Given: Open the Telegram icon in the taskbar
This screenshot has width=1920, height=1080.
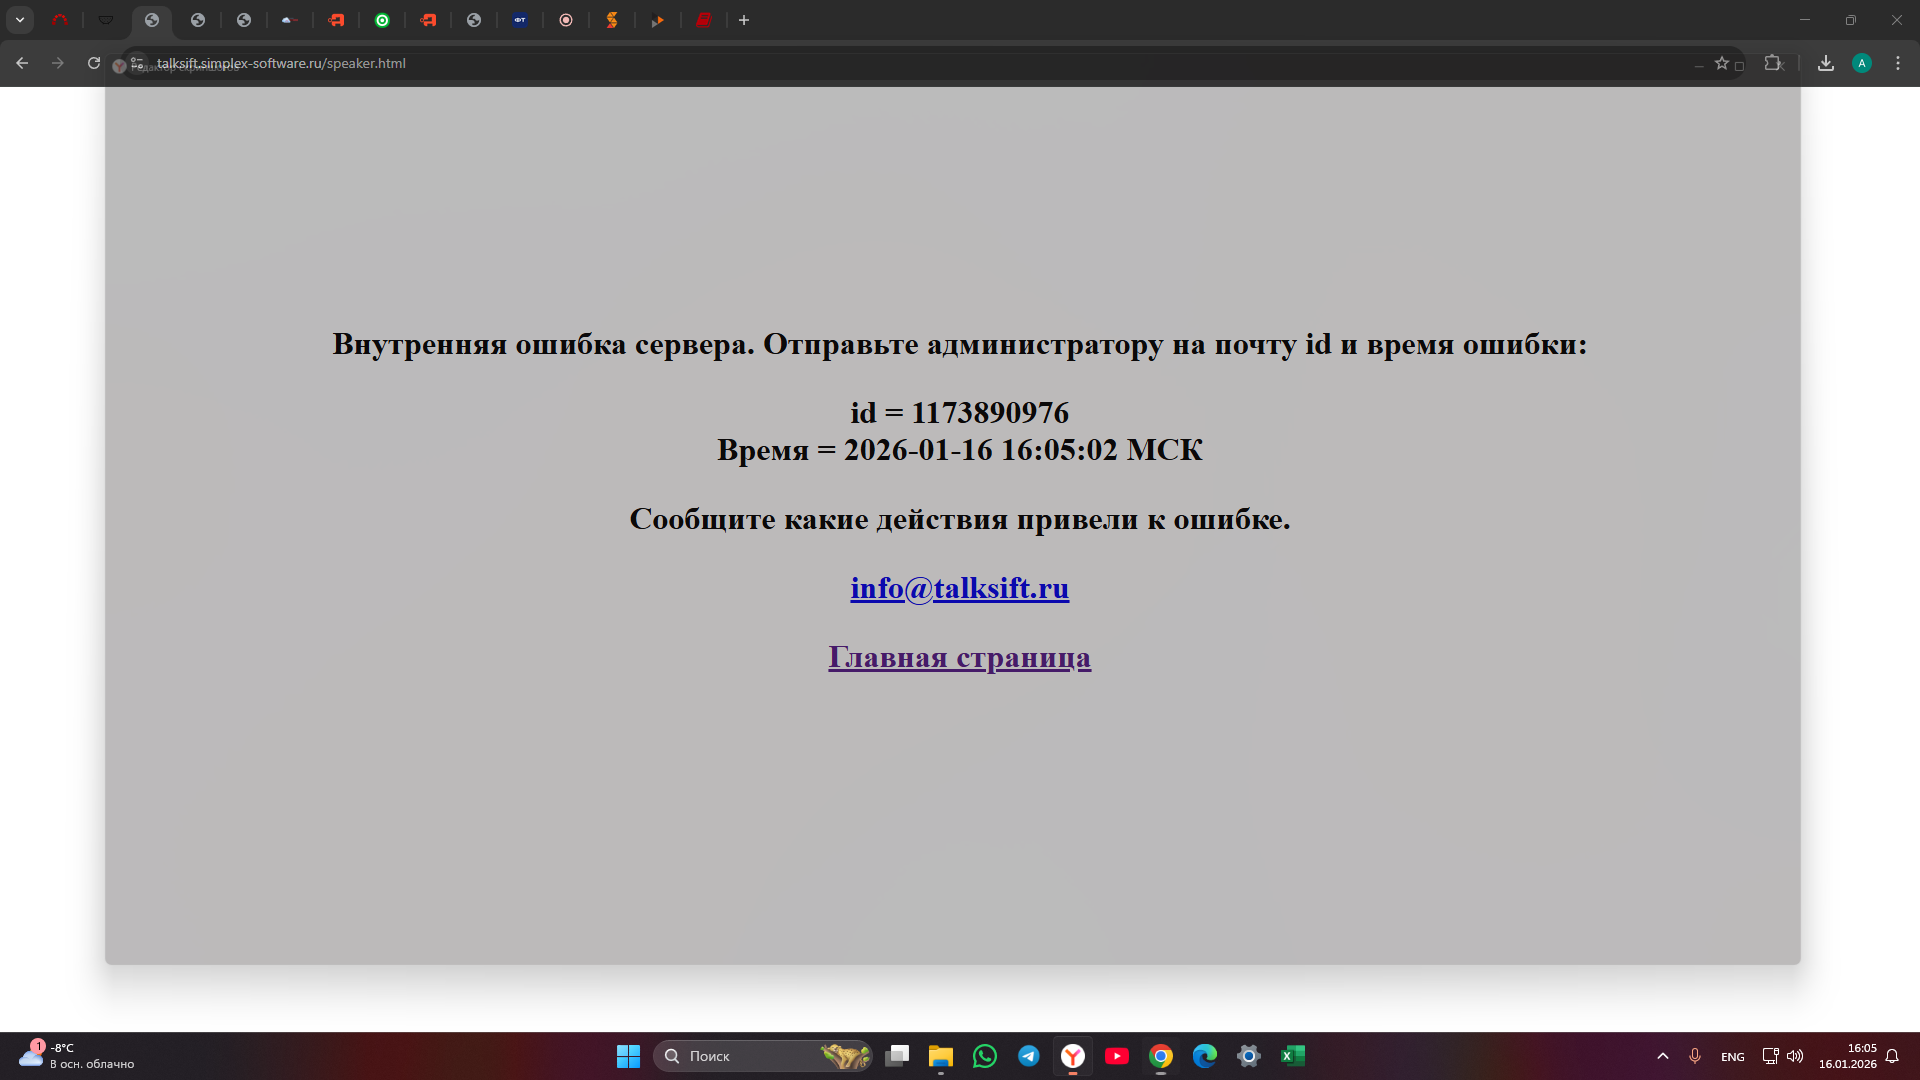Looking at the screenshot, I should (1028, 1056).
